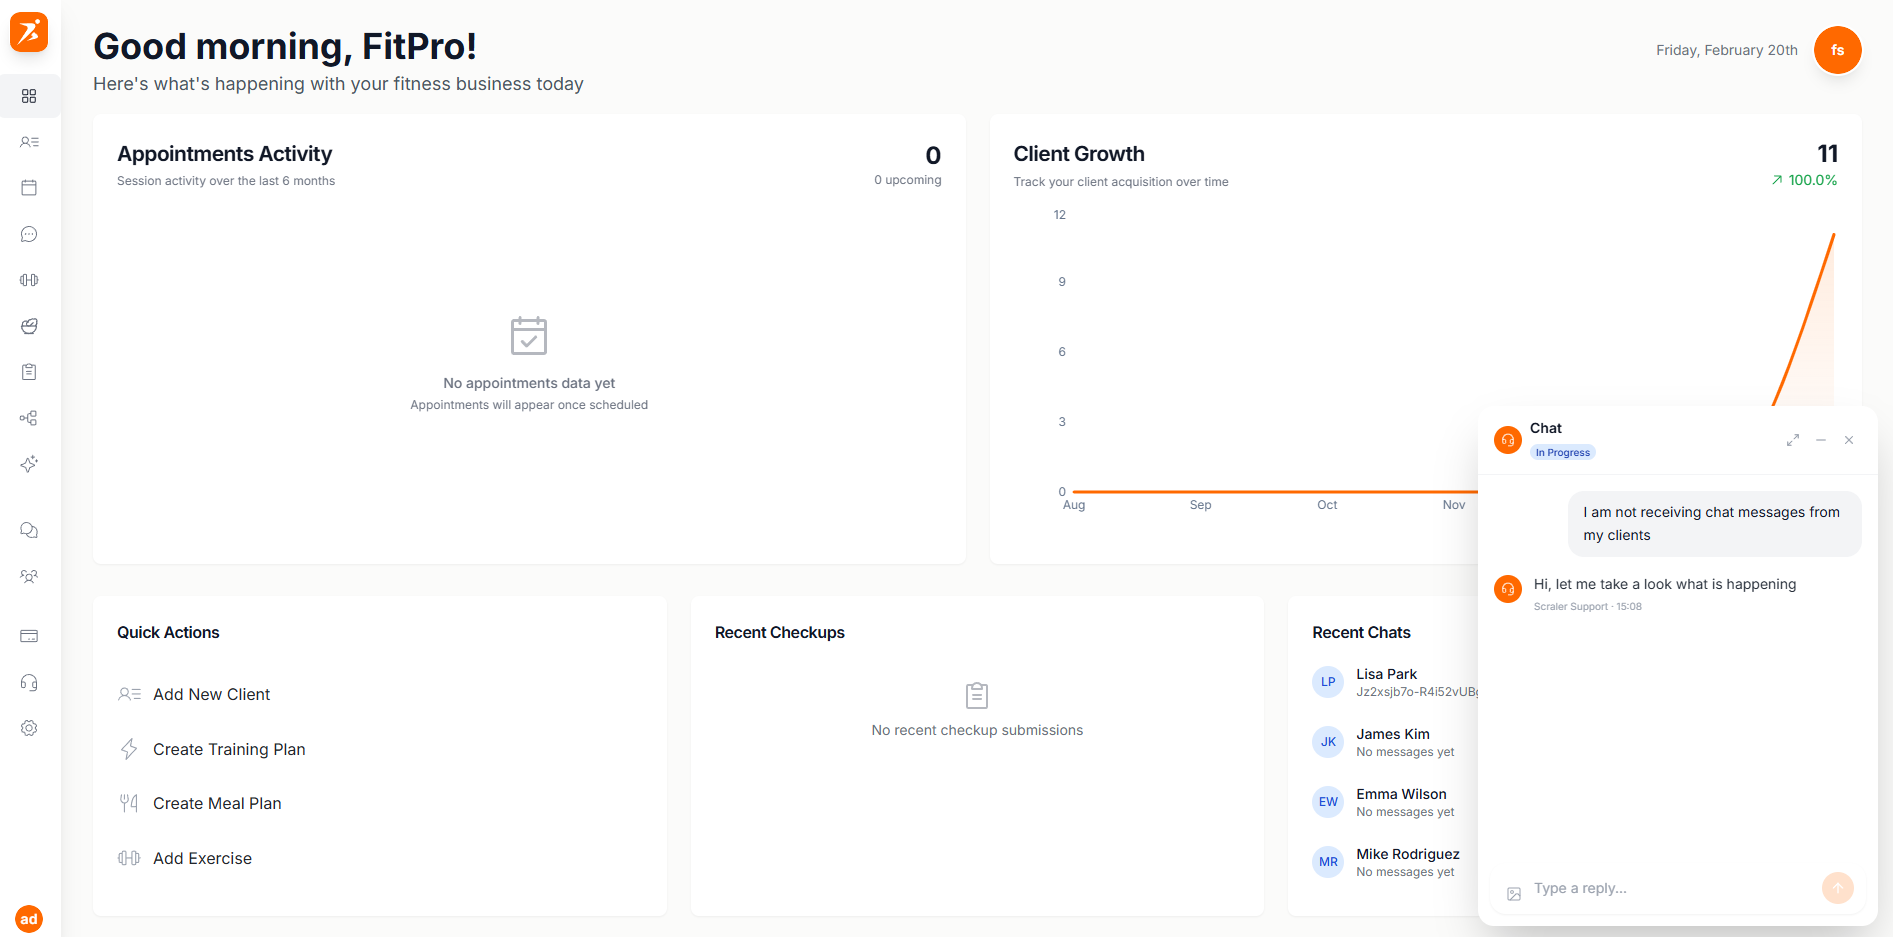Expand the Chat widget to full screen
Viewport: 1893px width, 937px height.
[1793, 440]
